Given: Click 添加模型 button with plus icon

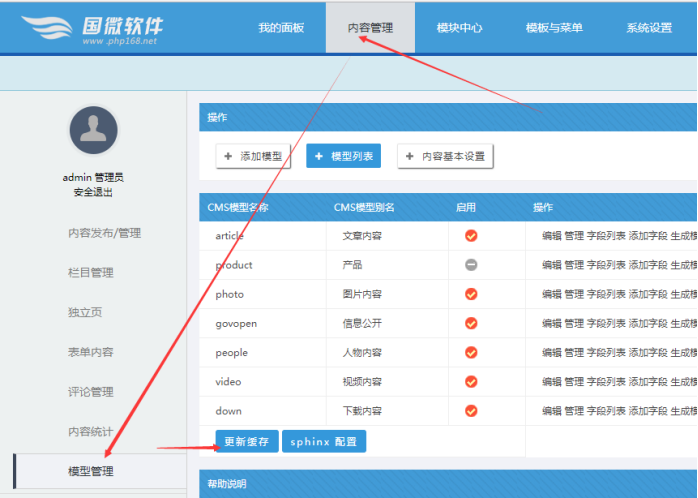Looking at the screenshot, I should (253, 156).
